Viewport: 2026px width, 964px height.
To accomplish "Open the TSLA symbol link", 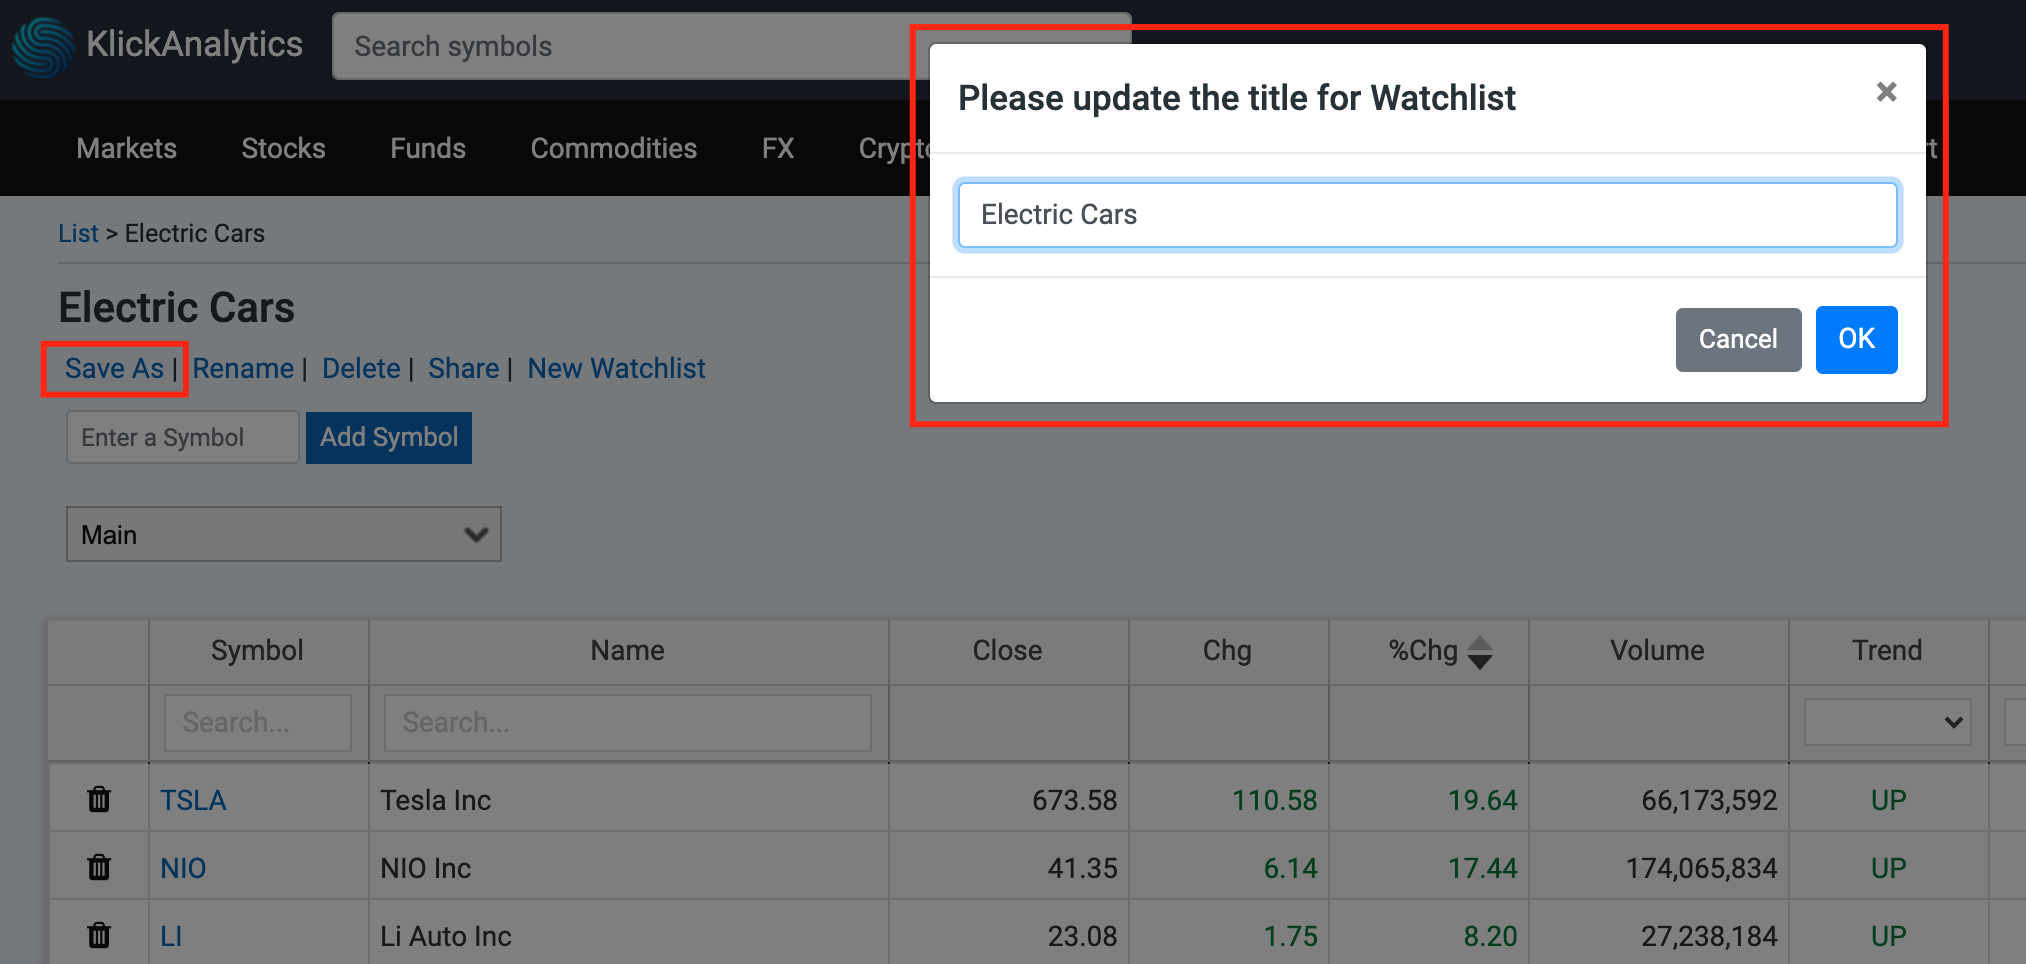I will pos(193,800).
